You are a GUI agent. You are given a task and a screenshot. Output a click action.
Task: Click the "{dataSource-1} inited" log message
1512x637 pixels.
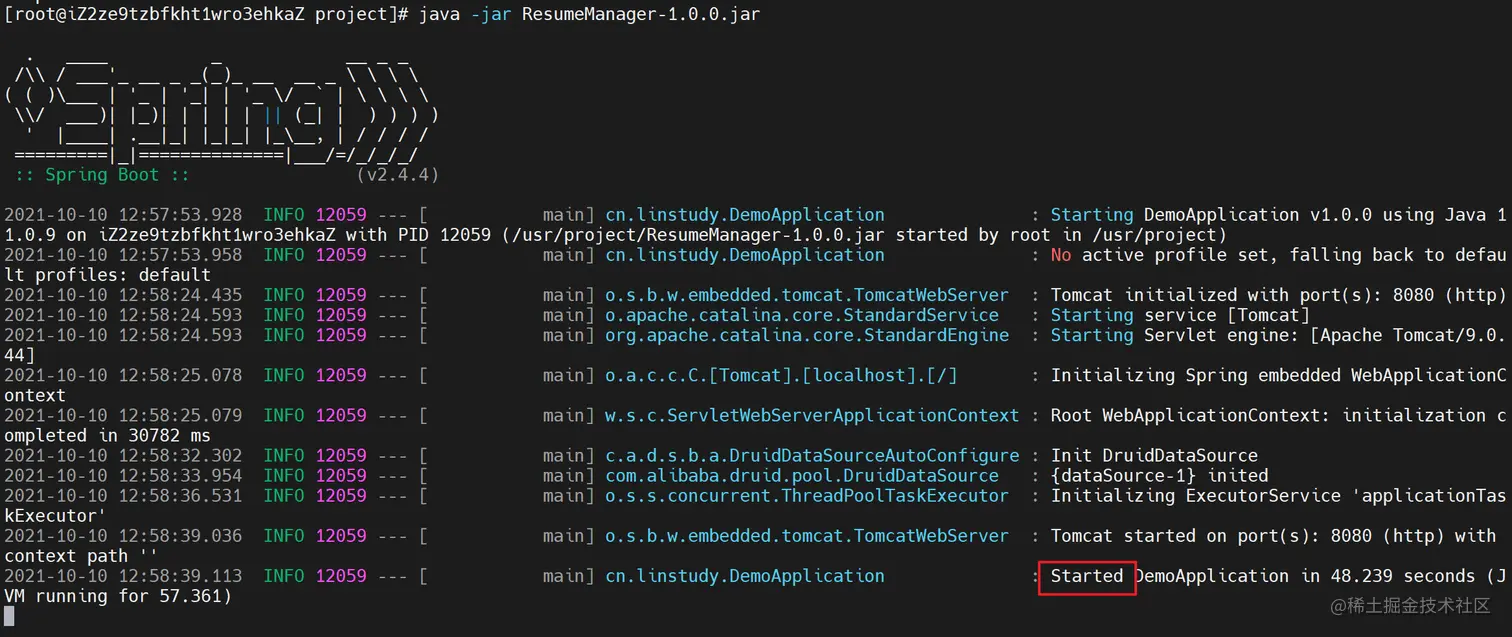1159,476
